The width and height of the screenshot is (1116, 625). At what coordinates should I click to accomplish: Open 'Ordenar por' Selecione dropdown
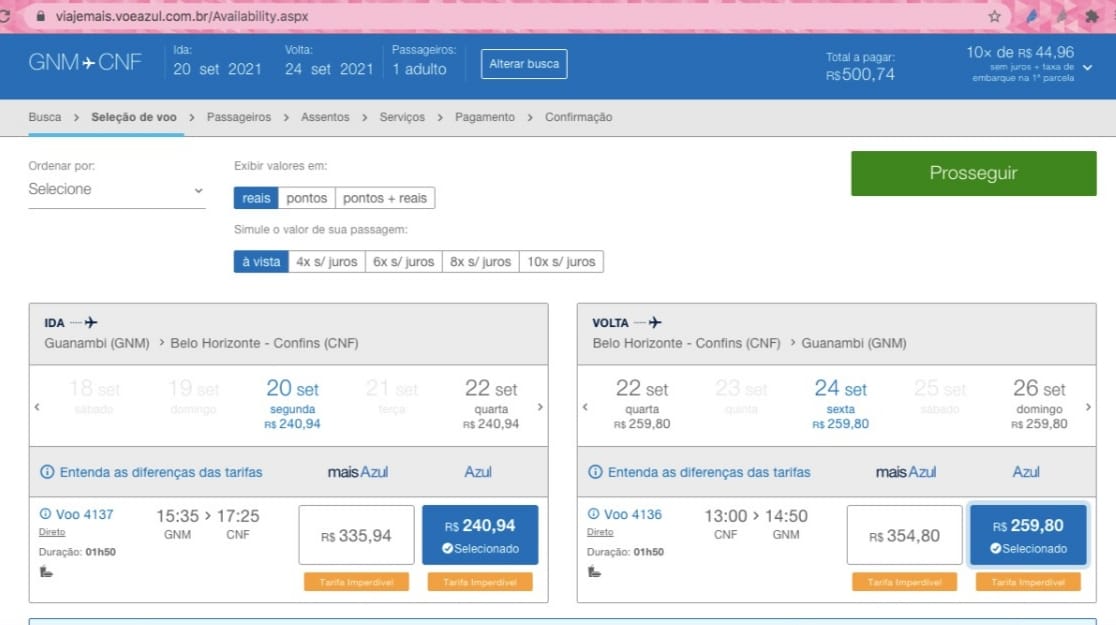(117, 189)
